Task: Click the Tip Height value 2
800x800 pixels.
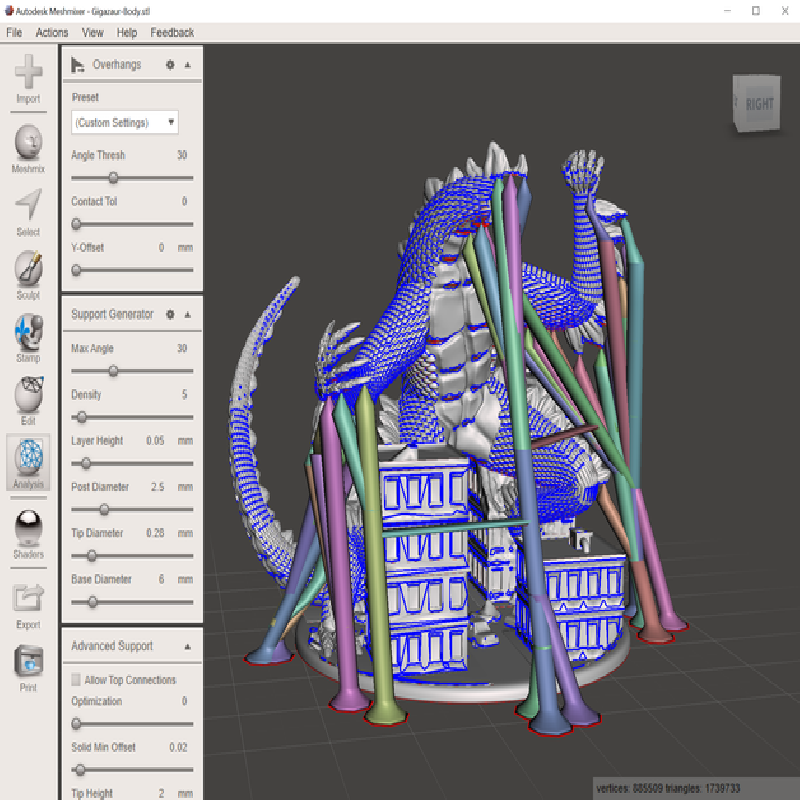Action: coord(161,793)
